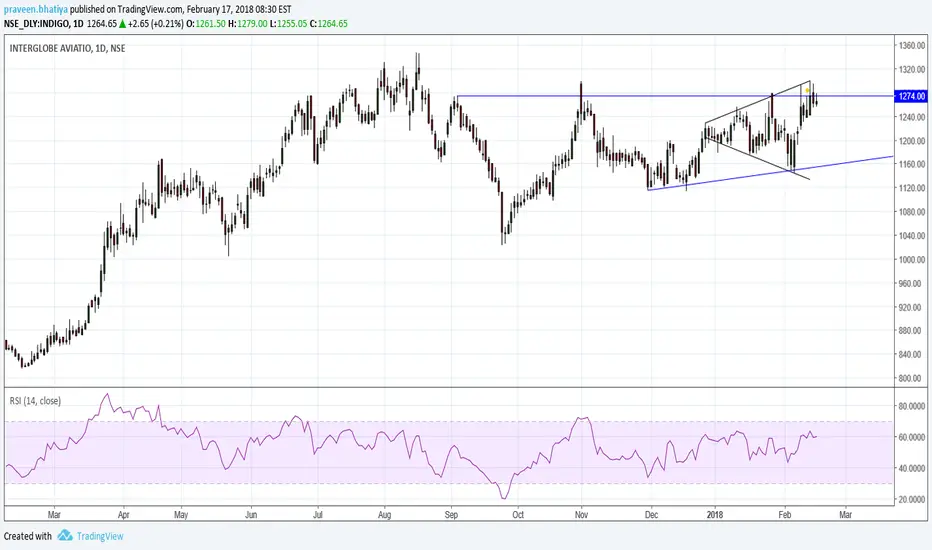This screenshot has width=932, height=550.
Task: Click the INTERGLOBE AVIATIO, 1D, NSE legend
Action: click(67, 48)
